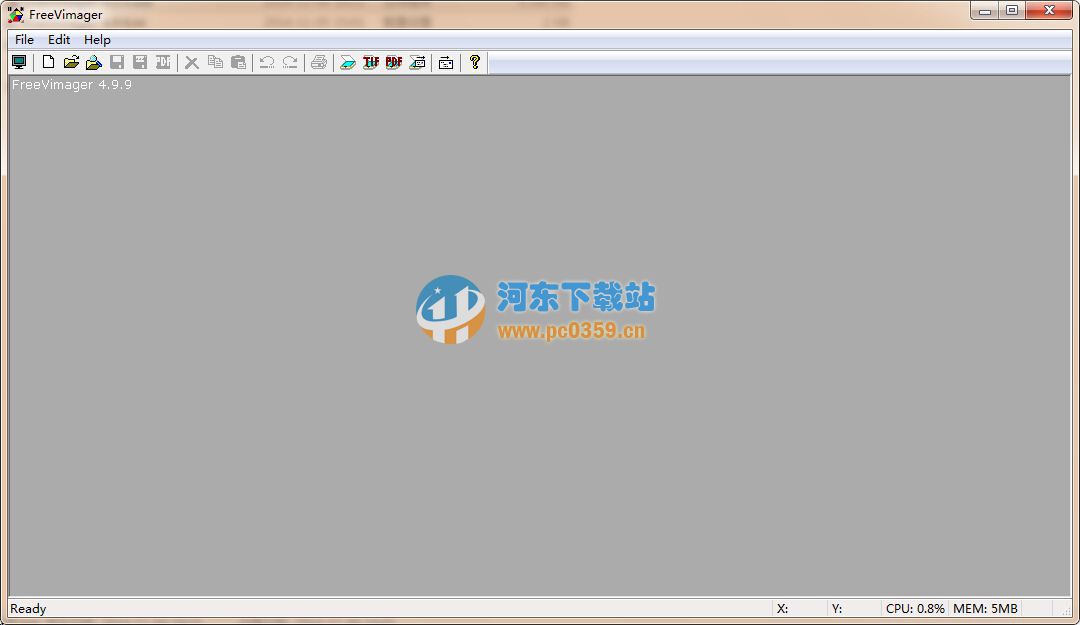Screen dimensions: 1080x625
Task: Open the PDF creation tool
Action: [x=394, y=62]
